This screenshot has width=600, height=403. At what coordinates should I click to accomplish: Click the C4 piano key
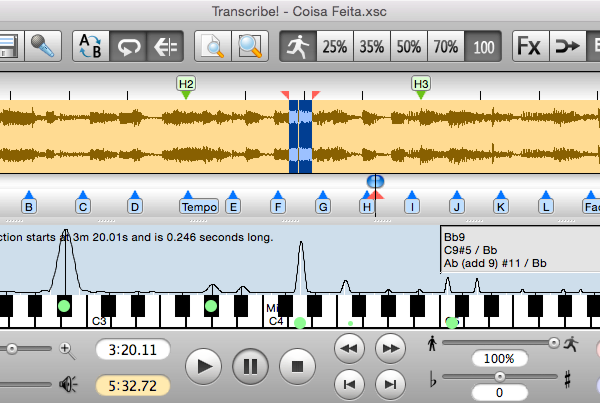276,320
